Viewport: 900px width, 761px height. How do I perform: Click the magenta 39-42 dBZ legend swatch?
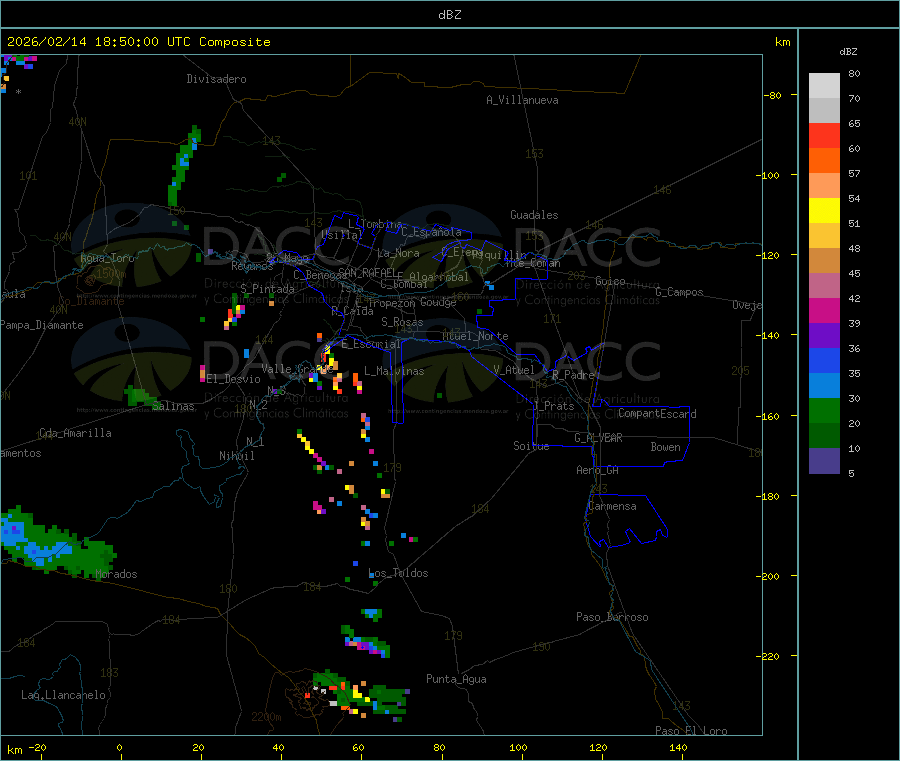tap(824, 310)
